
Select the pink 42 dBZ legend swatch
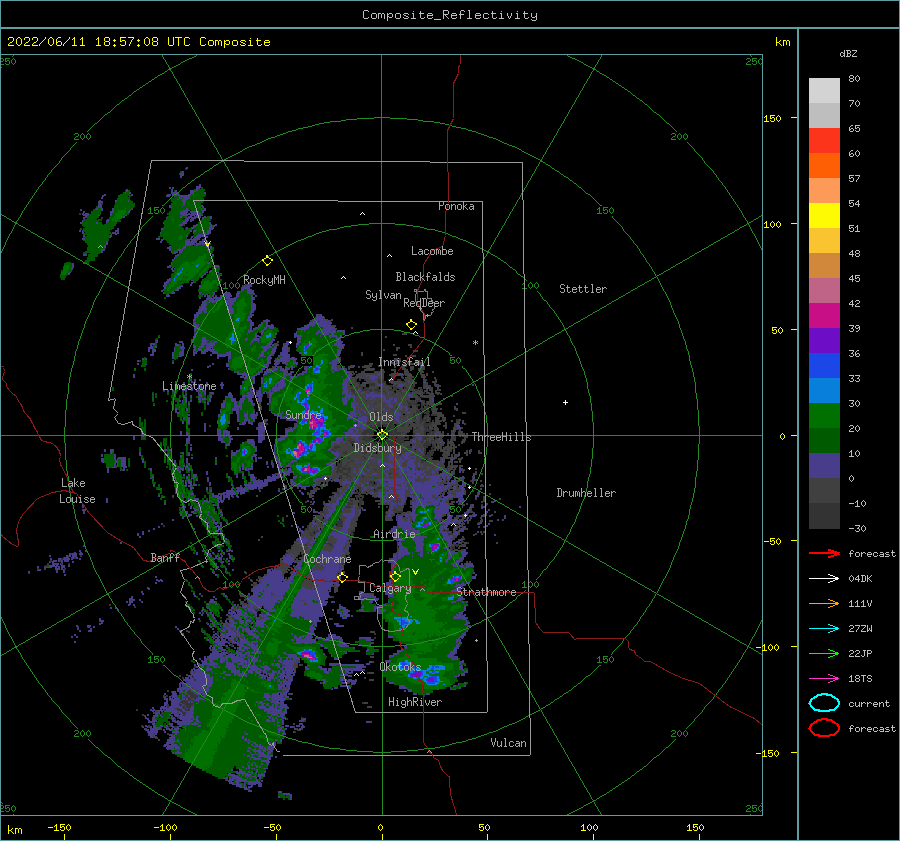(824, 290)
